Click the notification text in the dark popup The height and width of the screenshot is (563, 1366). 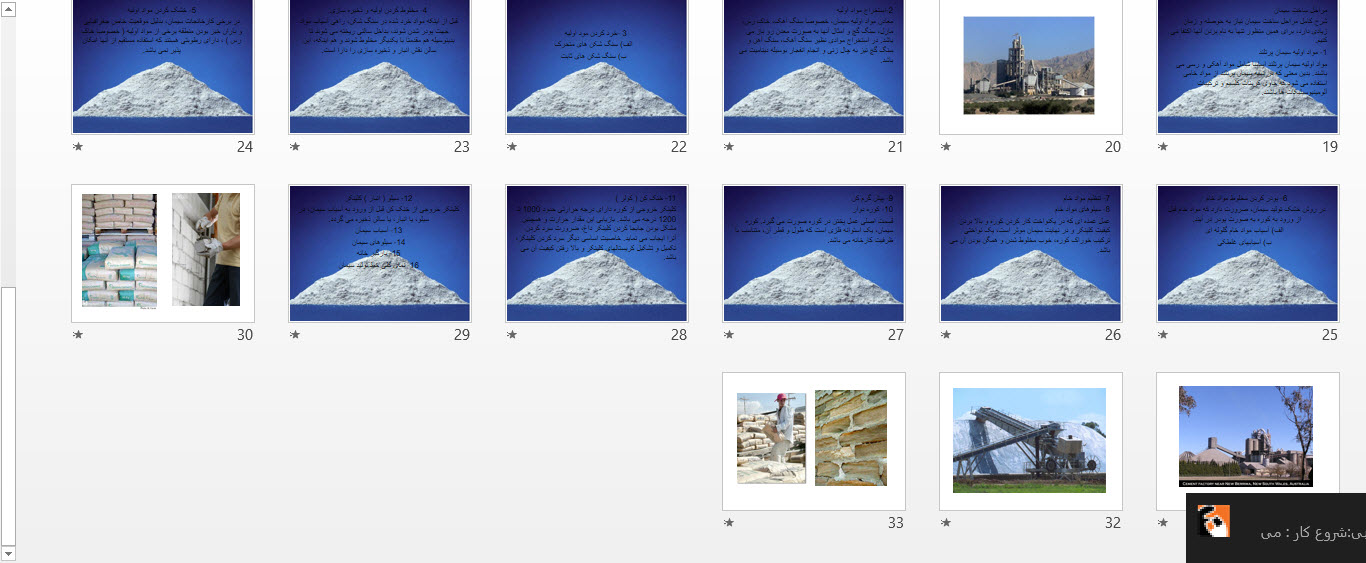click(x=1313, y=532)
